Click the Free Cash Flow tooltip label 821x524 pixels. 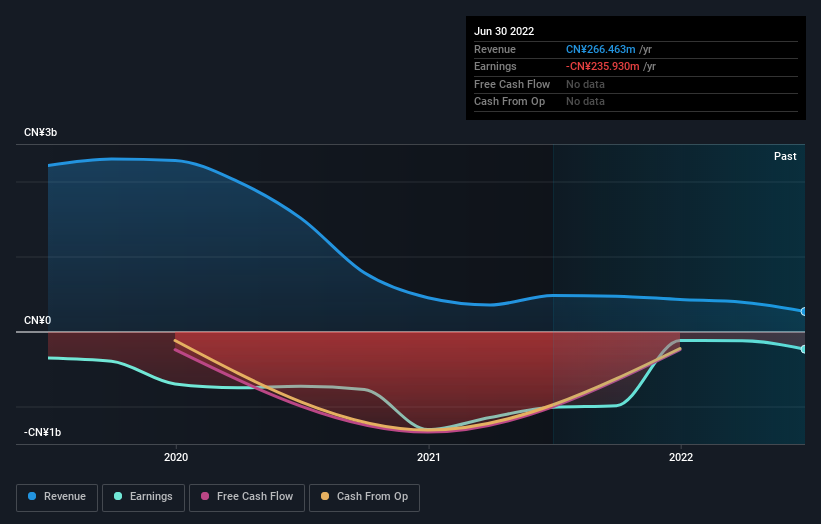click(512, 84)
